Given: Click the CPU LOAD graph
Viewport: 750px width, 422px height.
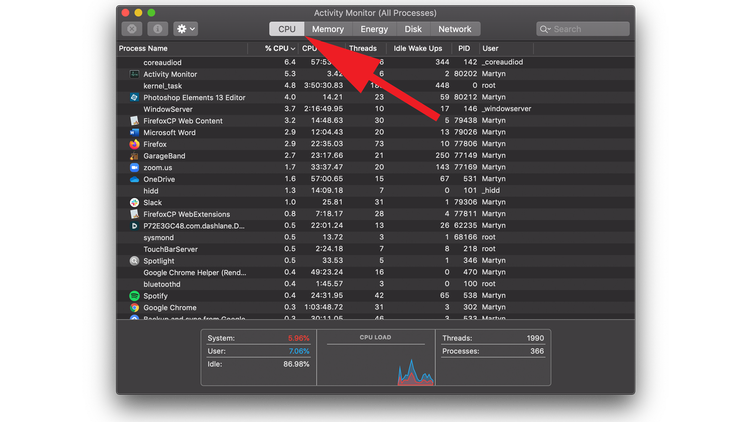Looking at the screenshot, I should [x=376, y=363].
